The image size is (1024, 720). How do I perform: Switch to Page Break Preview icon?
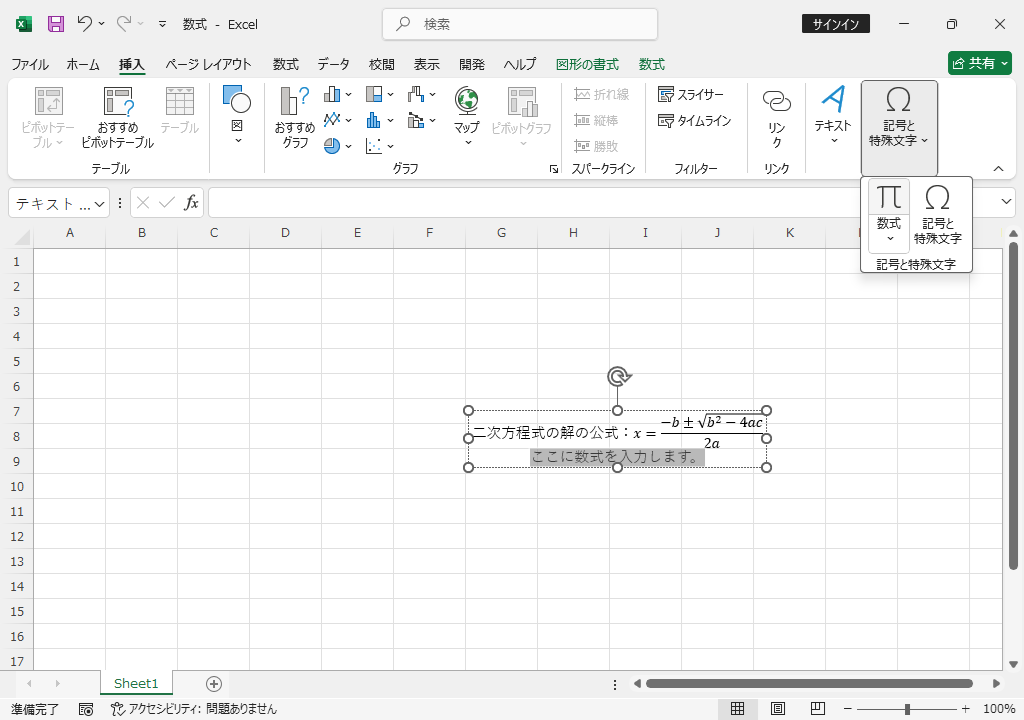[x=818, y=709]
